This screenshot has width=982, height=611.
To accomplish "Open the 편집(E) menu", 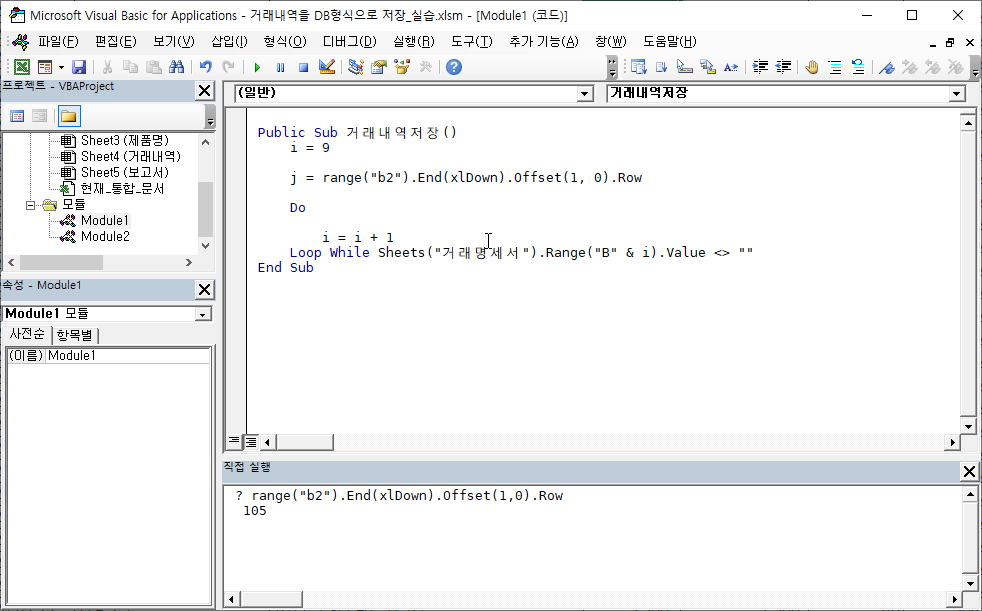I will 115,41.
